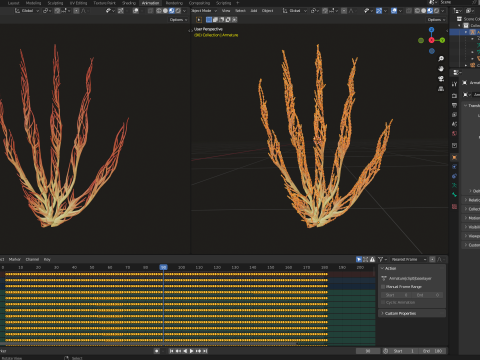
Task: Open the View menu in right viewport header
Action: coord(226,11)
